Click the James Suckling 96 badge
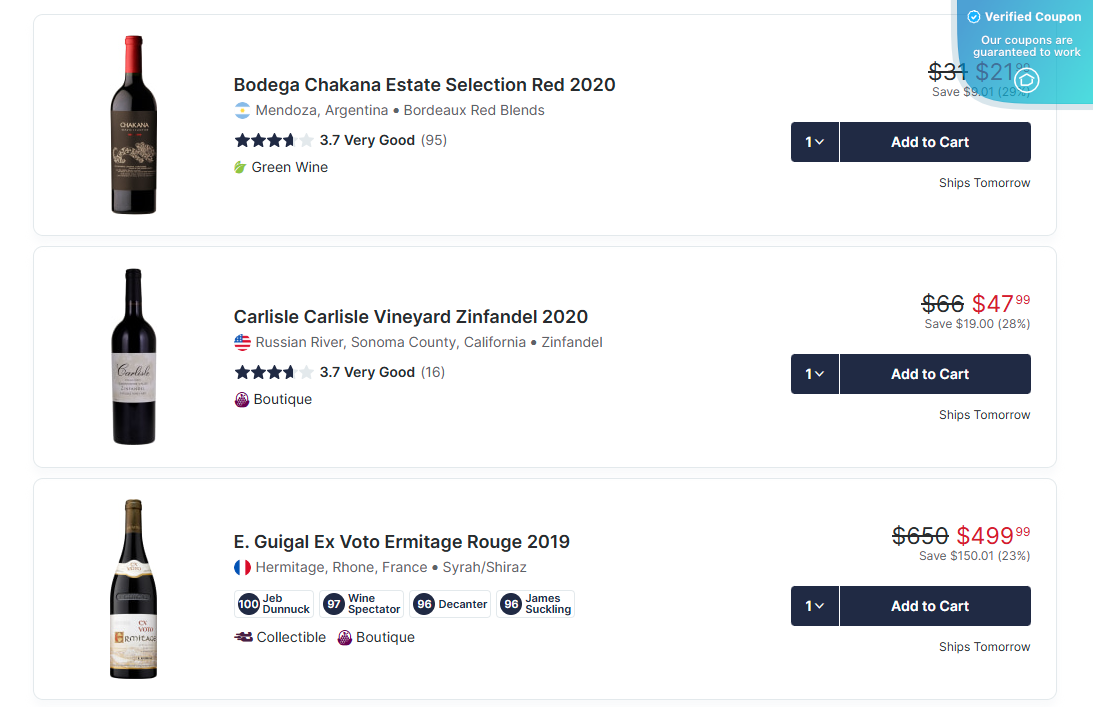Screen dimensions: 1093x707 tap(535, 604)
